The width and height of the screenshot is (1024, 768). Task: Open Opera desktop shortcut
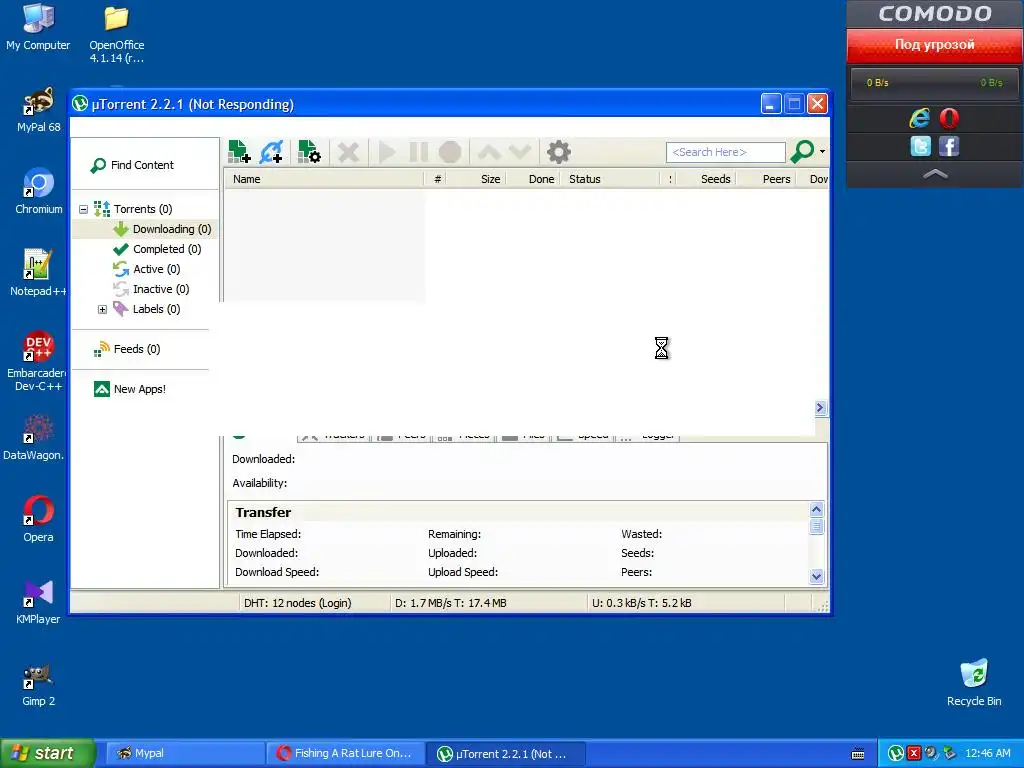[x=39, y=519]
